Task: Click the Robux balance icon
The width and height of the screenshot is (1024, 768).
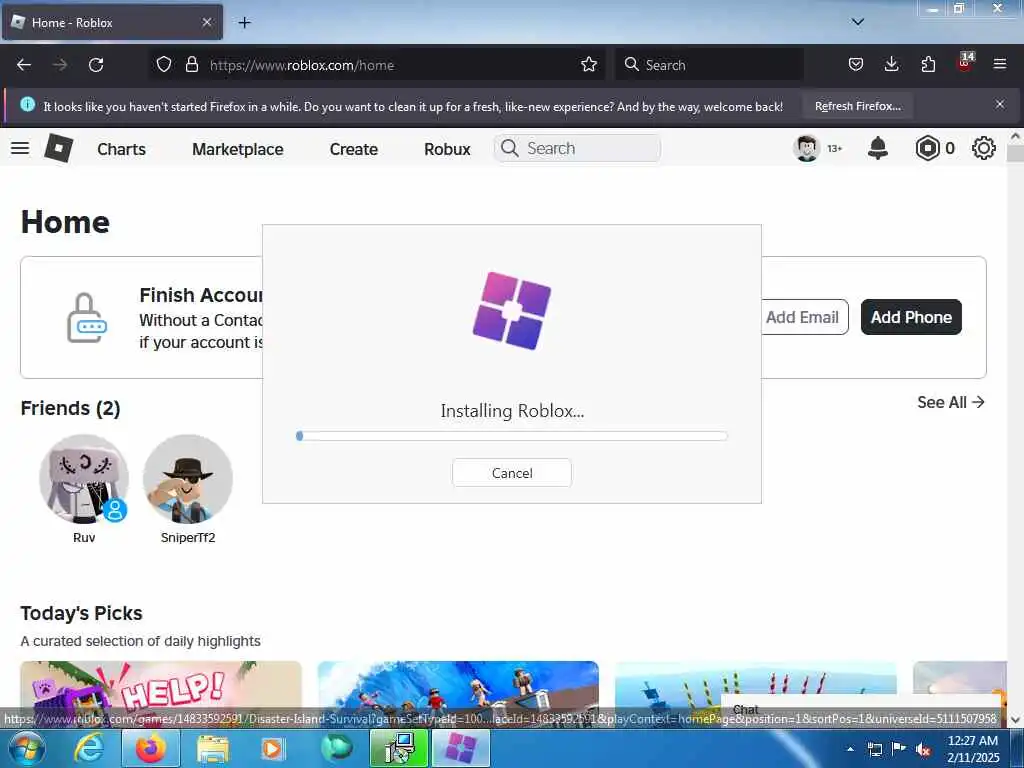Action: (927, 148)
